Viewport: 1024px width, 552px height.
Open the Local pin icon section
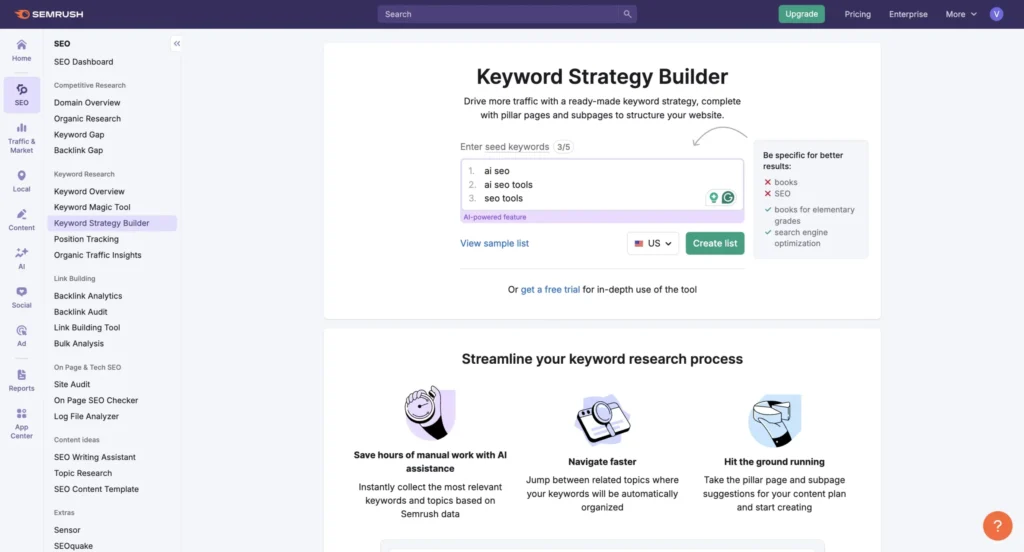pos(22,181)
